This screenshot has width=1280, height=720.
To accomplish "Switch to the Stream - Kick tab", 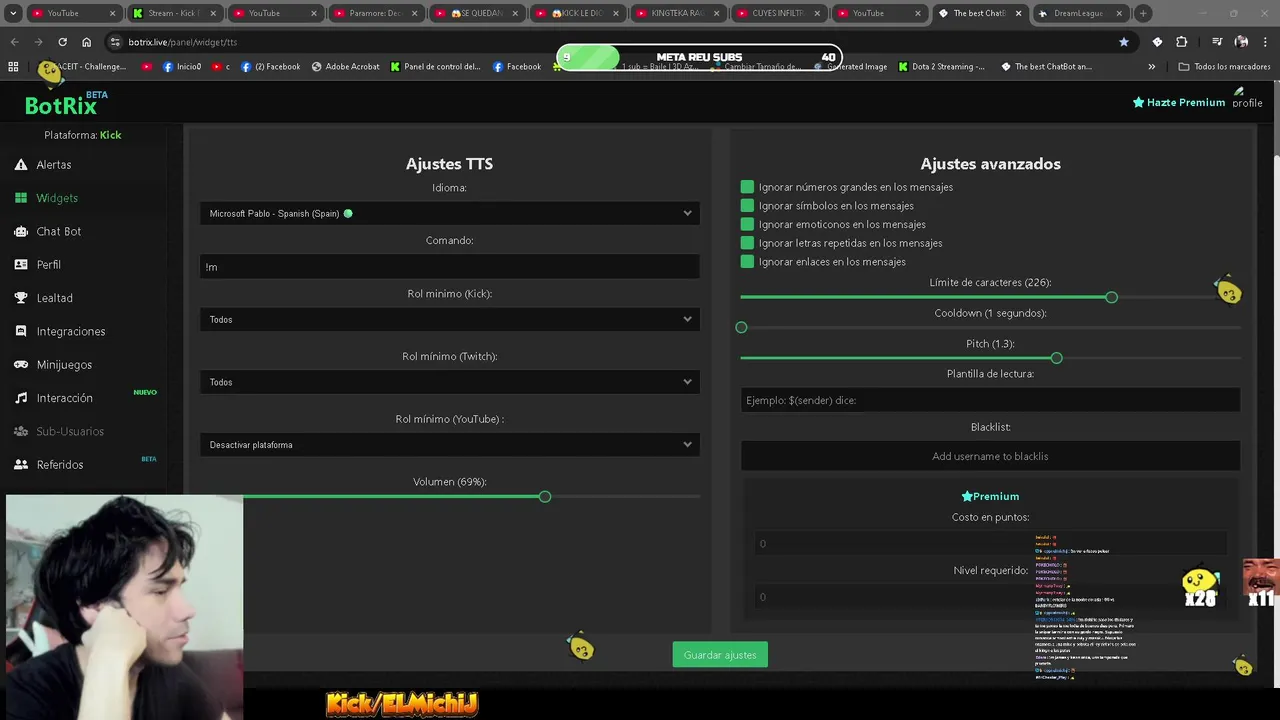I will point(173,13).
